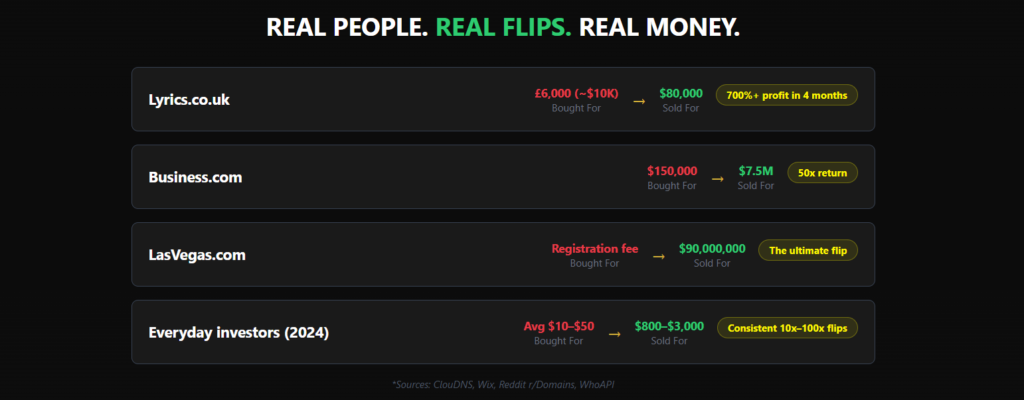Click Everyday investors (2024) row title
The width and height of the screenshot is (1024, 400).
click(x=238, y=332)
